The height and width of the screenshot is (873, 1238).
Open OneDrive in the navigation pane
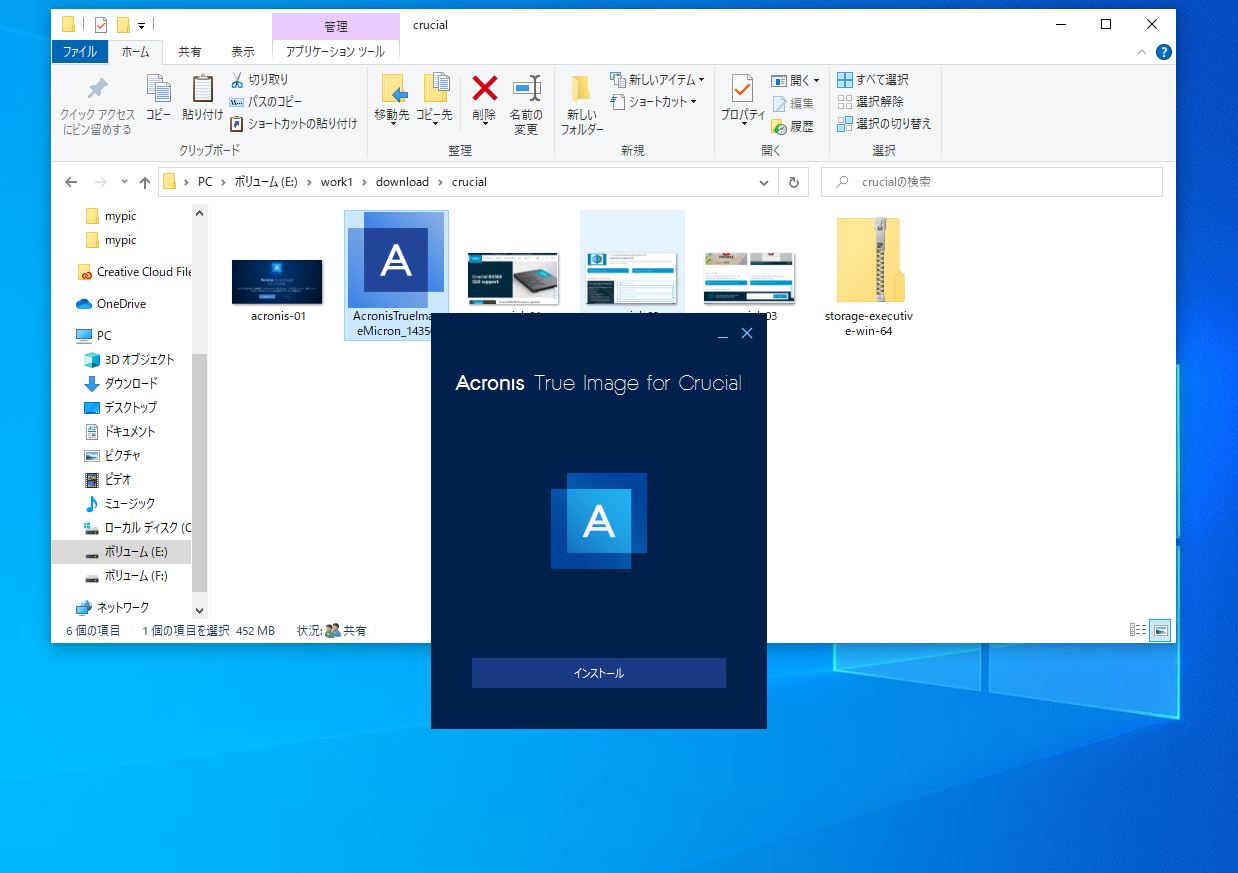(x=111, y=304)
